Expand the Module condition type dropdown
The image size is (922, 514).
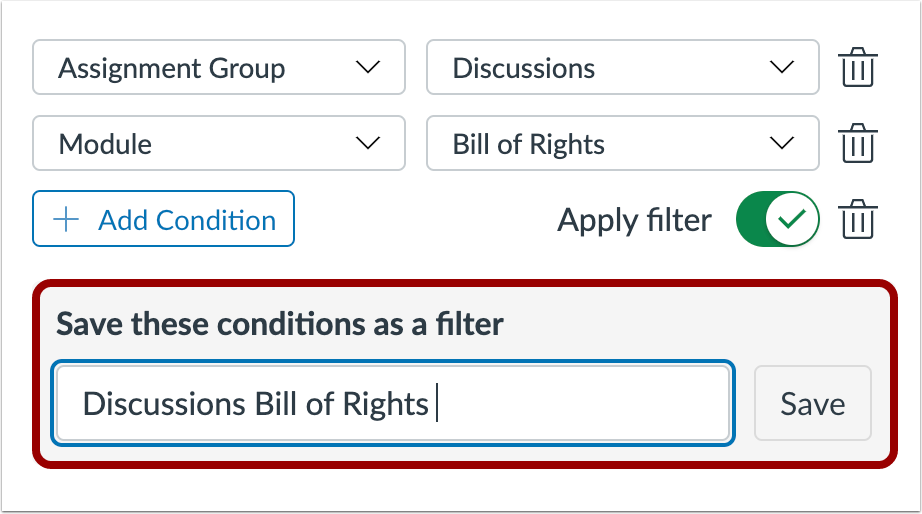(x=218, y=144)
